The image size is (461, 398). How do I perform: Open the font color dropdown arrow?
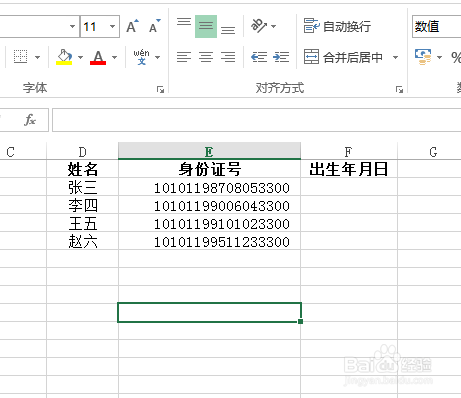click(114, 57)
